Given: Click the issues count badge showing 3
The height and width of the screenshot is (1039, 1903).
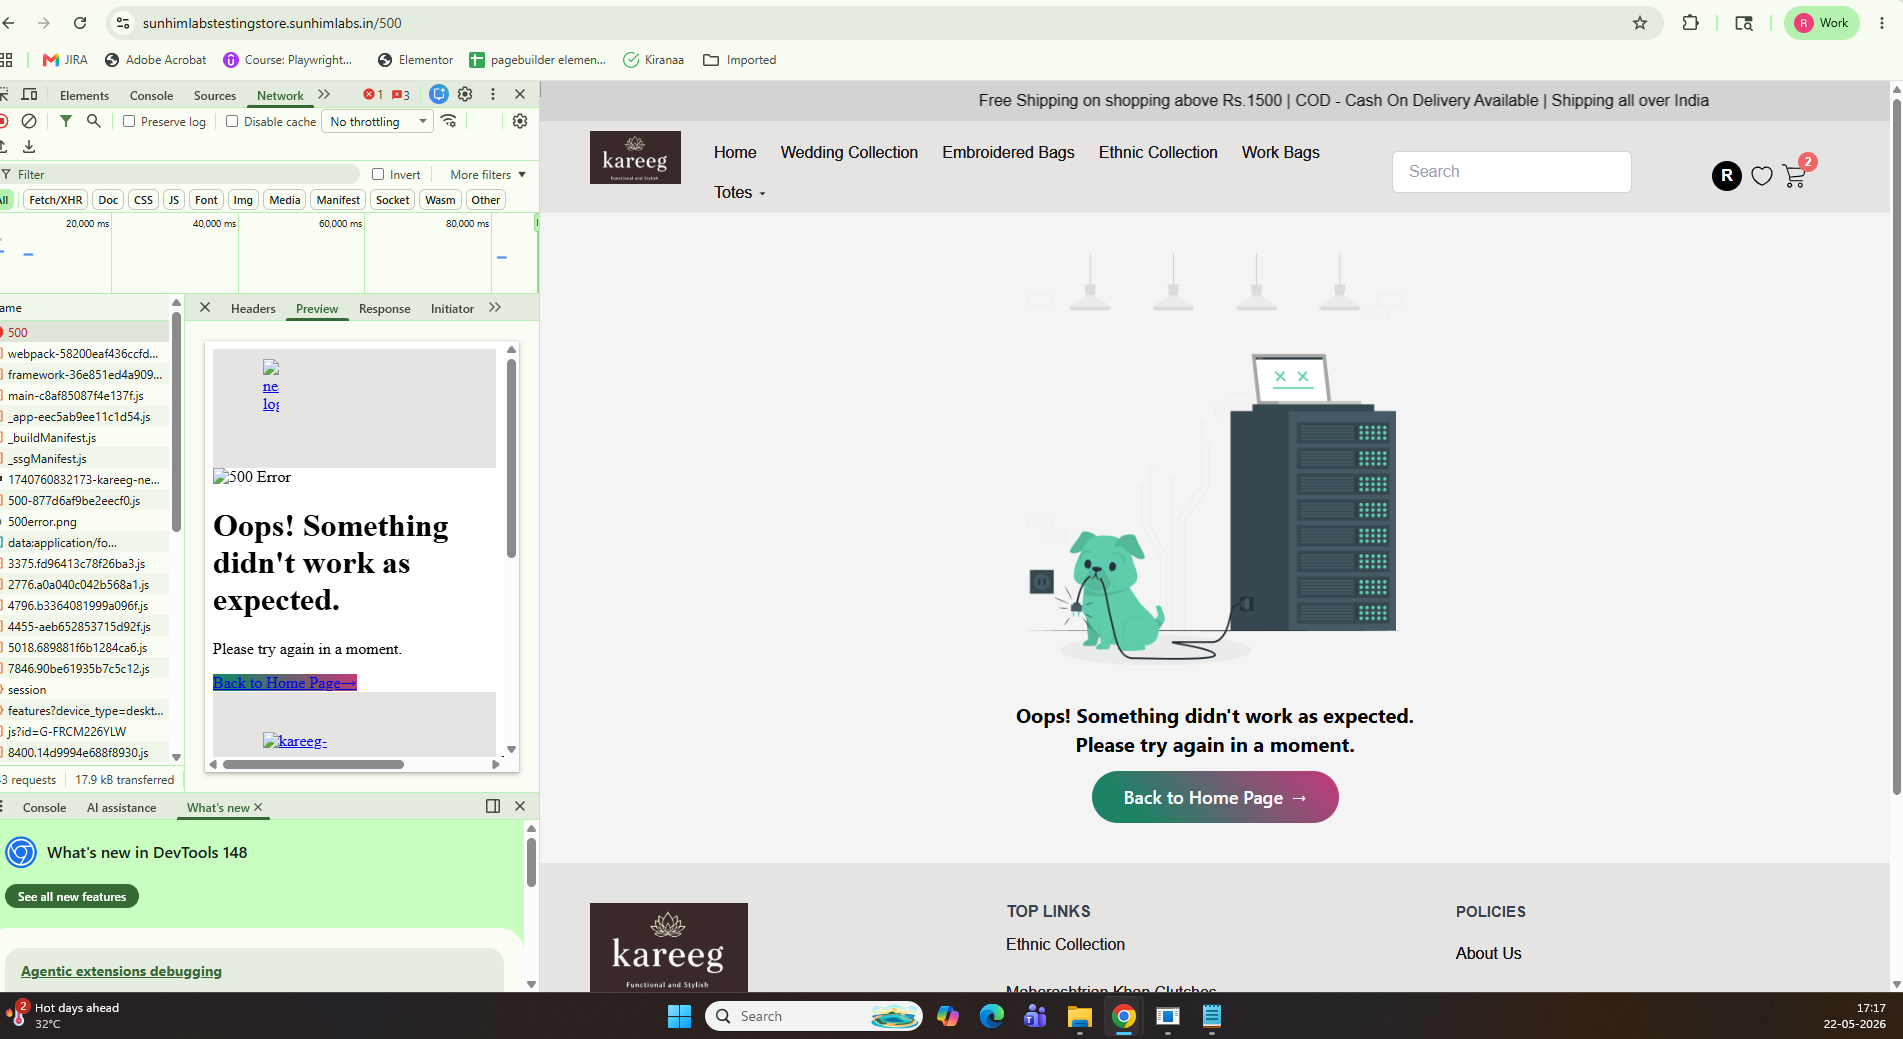Looking at the screenshot, I should [x=401, y=95].
